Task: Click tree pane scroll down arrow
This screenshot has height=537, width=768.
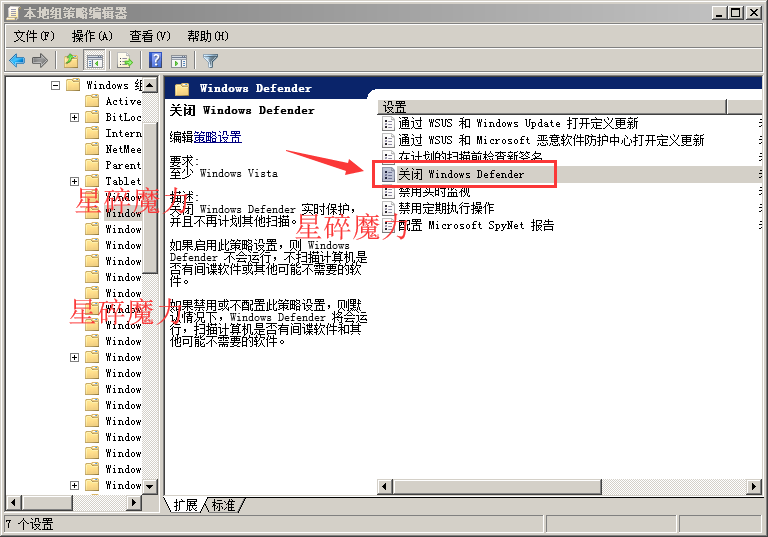Action: click(x=150, y=487)
